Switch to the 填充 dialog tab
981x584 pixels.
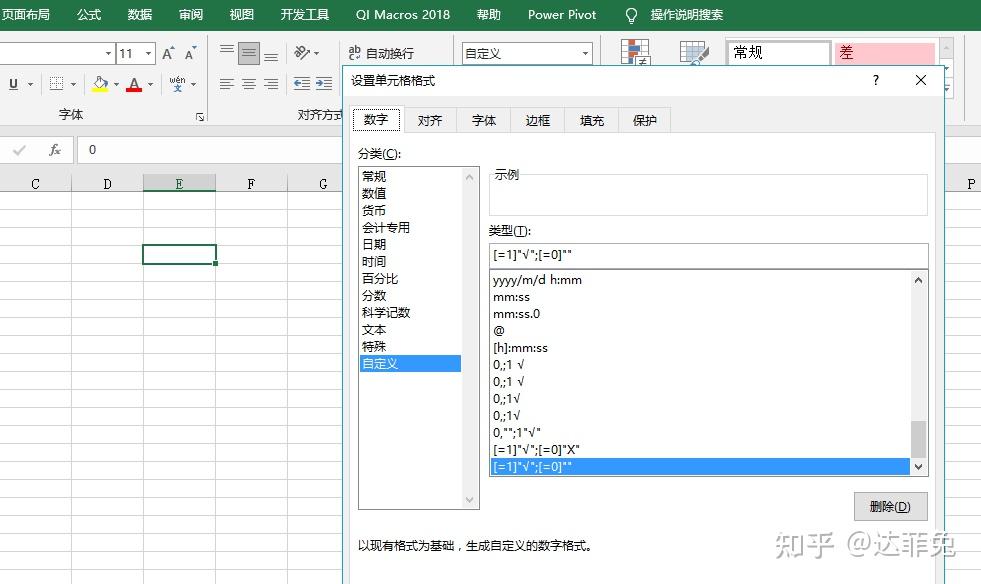coord(591,120)
